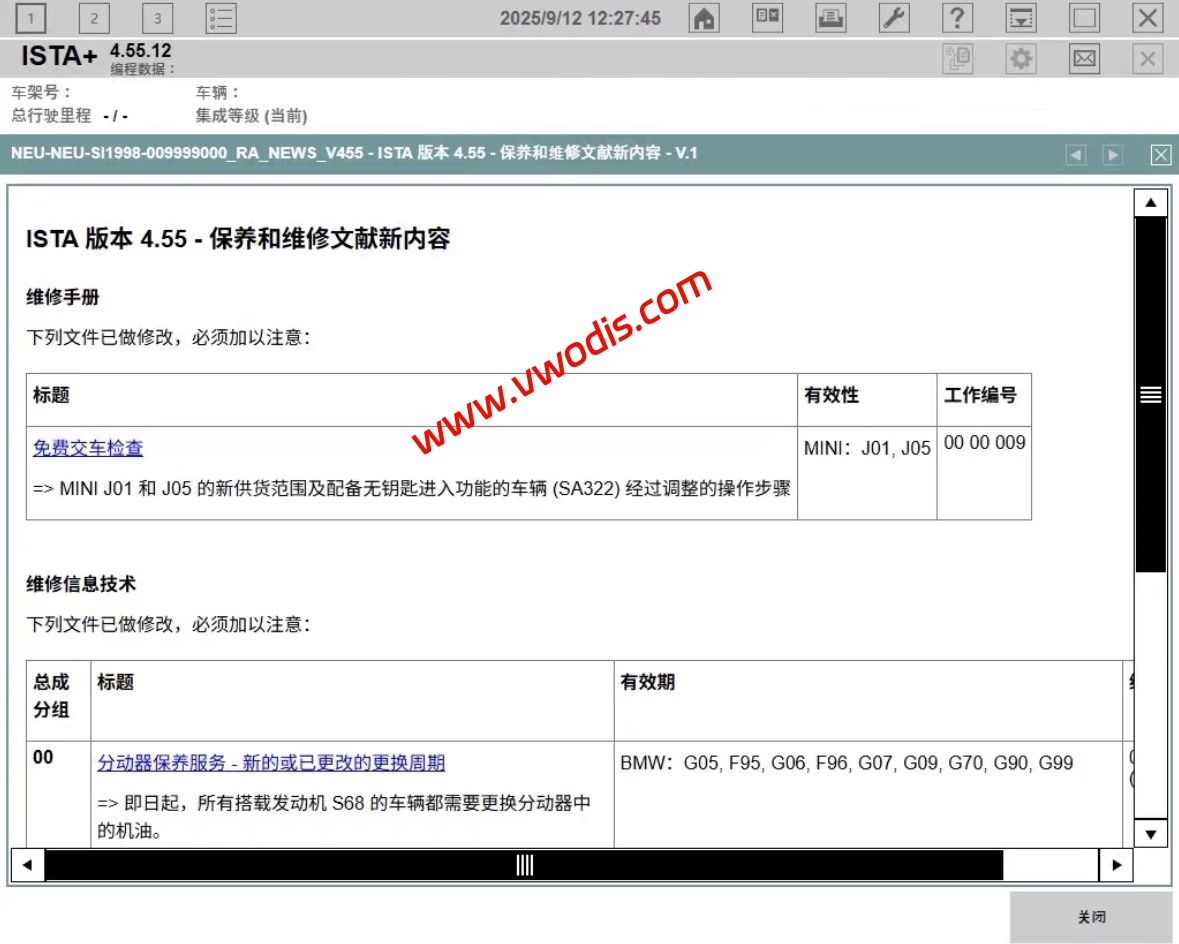Expand the minimize-to-tray dropdown icon

pos(1021,18)
